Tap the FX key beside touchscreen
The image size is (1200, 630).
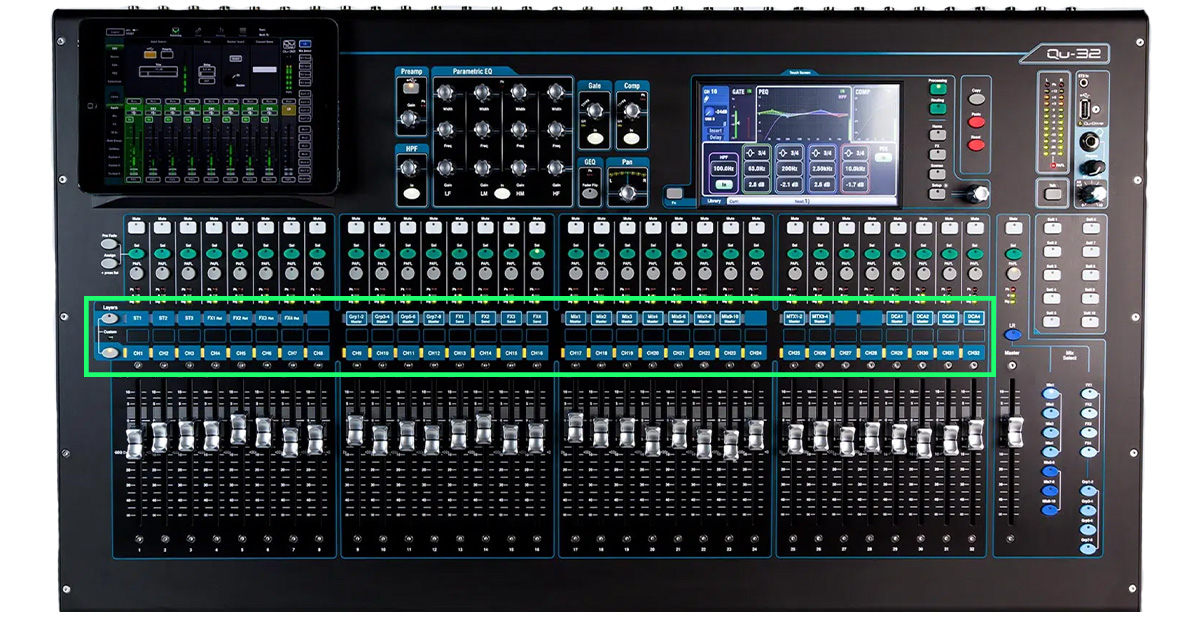(x=937, y=153)
